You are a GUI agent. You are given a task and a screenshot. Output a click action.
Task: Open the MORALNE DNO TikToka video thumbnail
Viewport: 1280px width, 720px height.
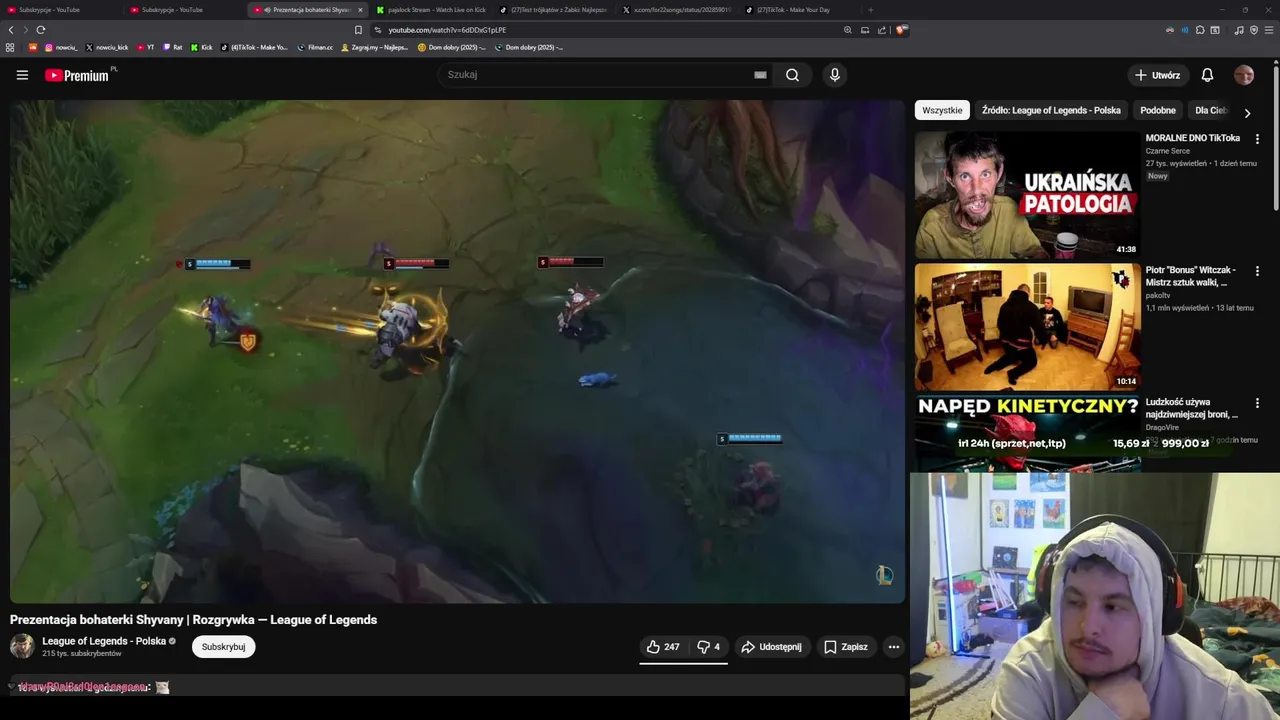point(1027,195)
